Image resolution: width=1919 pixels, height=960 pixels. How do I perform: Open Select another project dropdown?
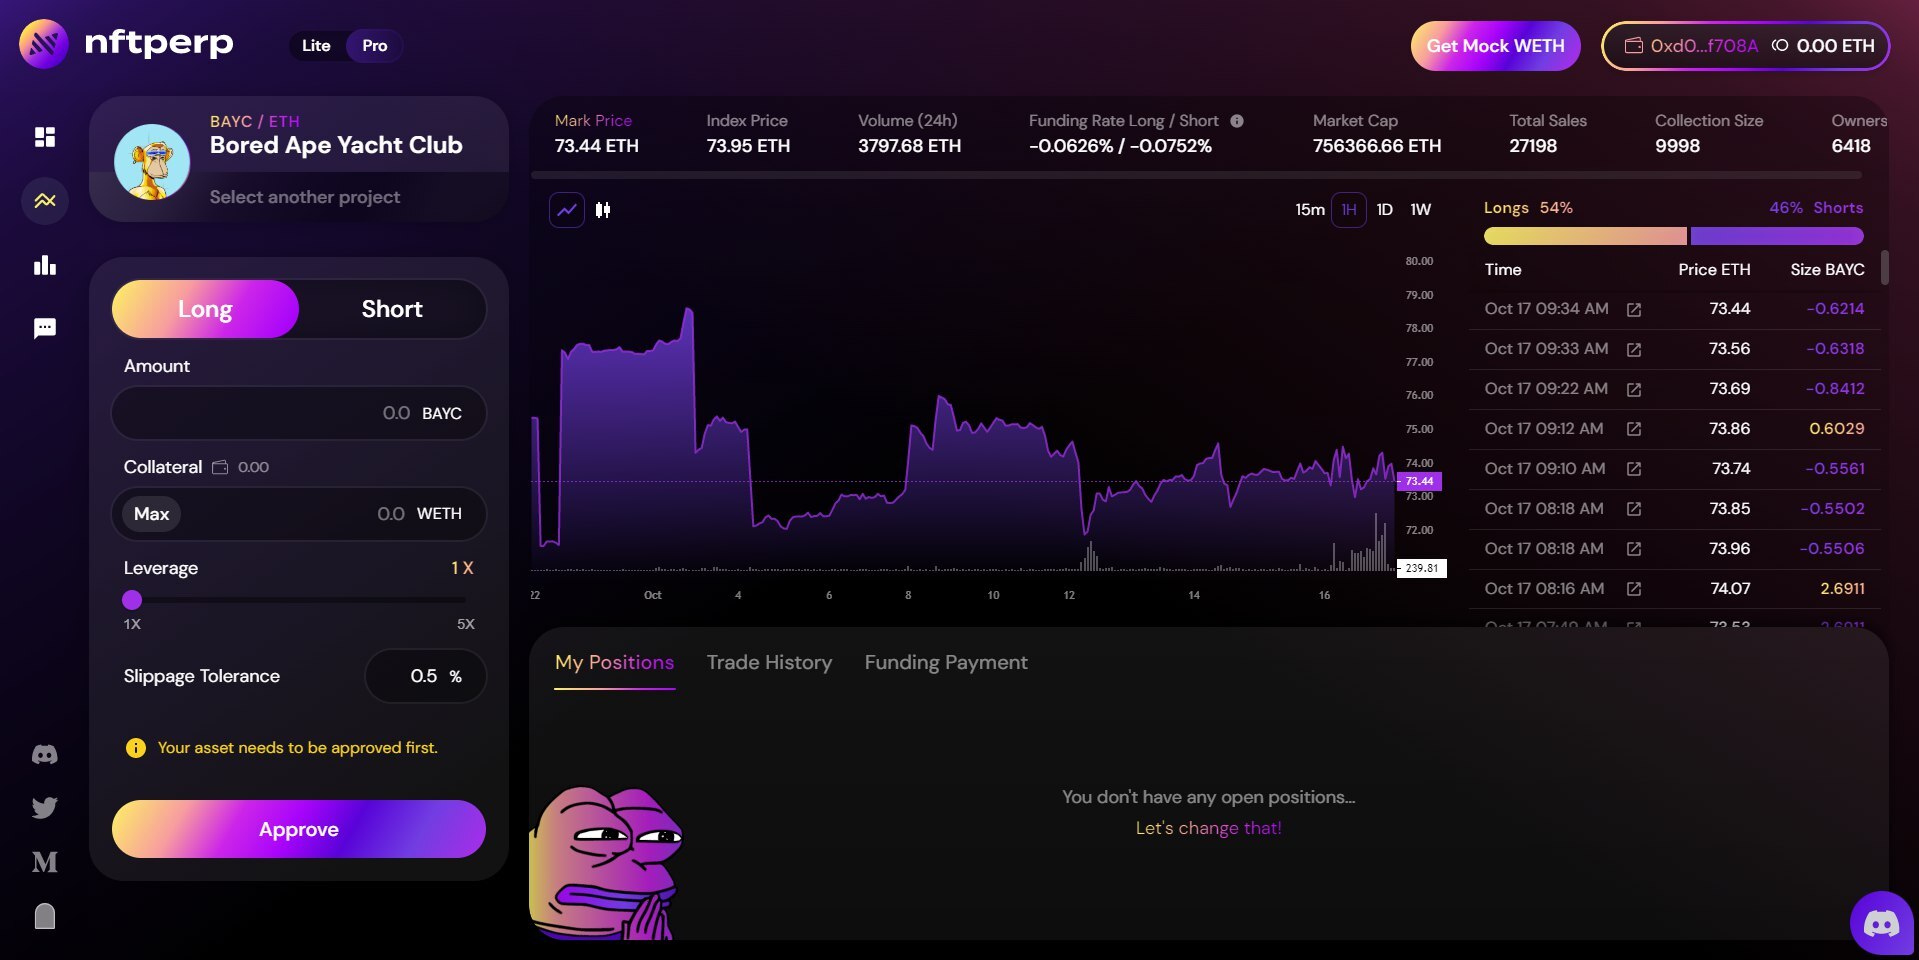pos(305,197)
